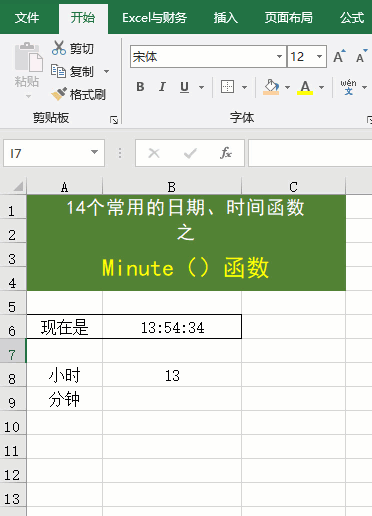This screenshot has height=516, width=372.
Task: Toggle Bold formatting
Action: (x=140, y=87)
